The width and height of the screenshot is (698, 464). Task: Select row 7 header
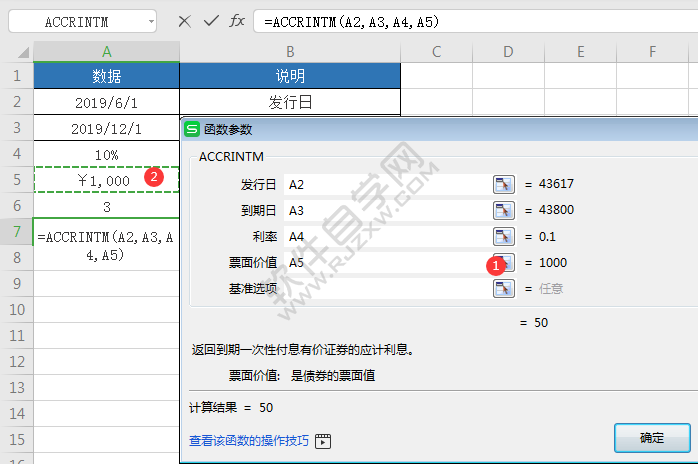[x=17, y=232]
